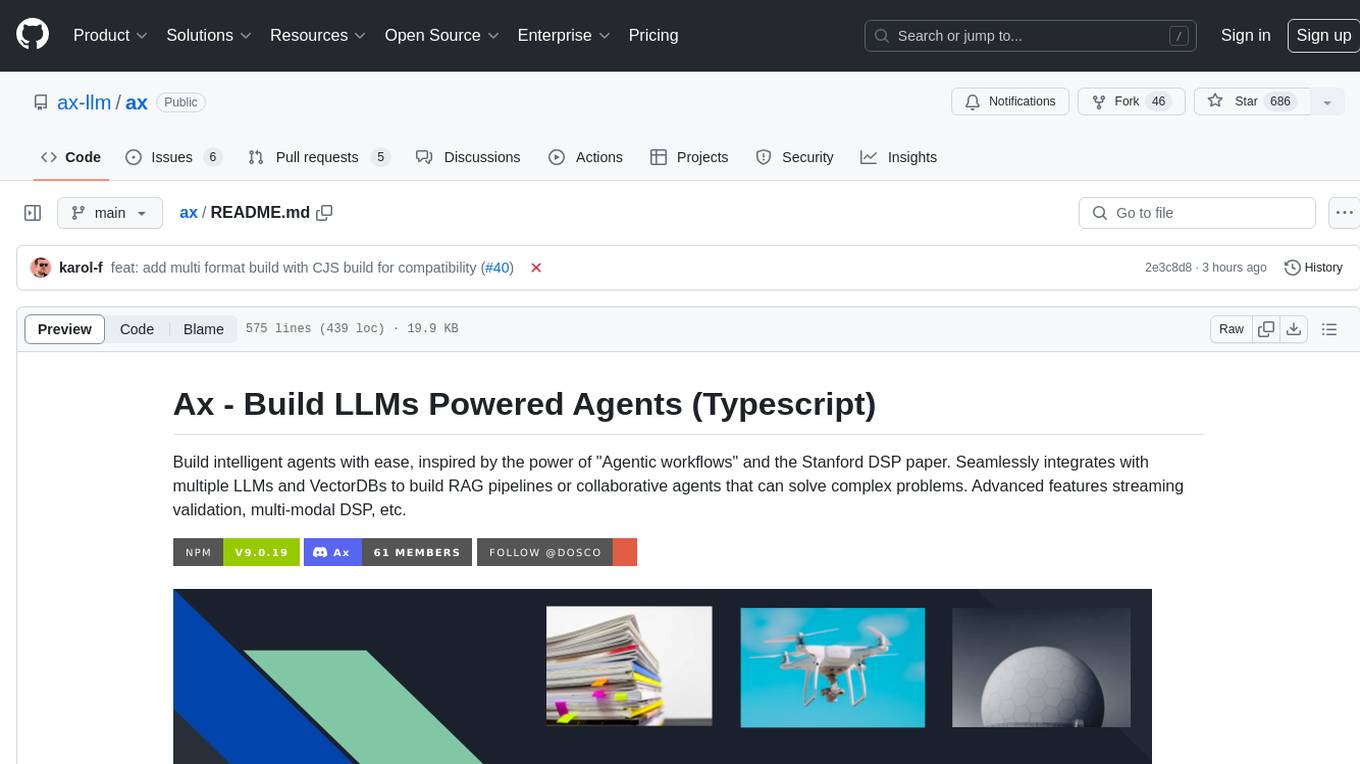Copy the README.md file path
The width and height of the screenshot is (1360, 764).
(x=324, y=213)
